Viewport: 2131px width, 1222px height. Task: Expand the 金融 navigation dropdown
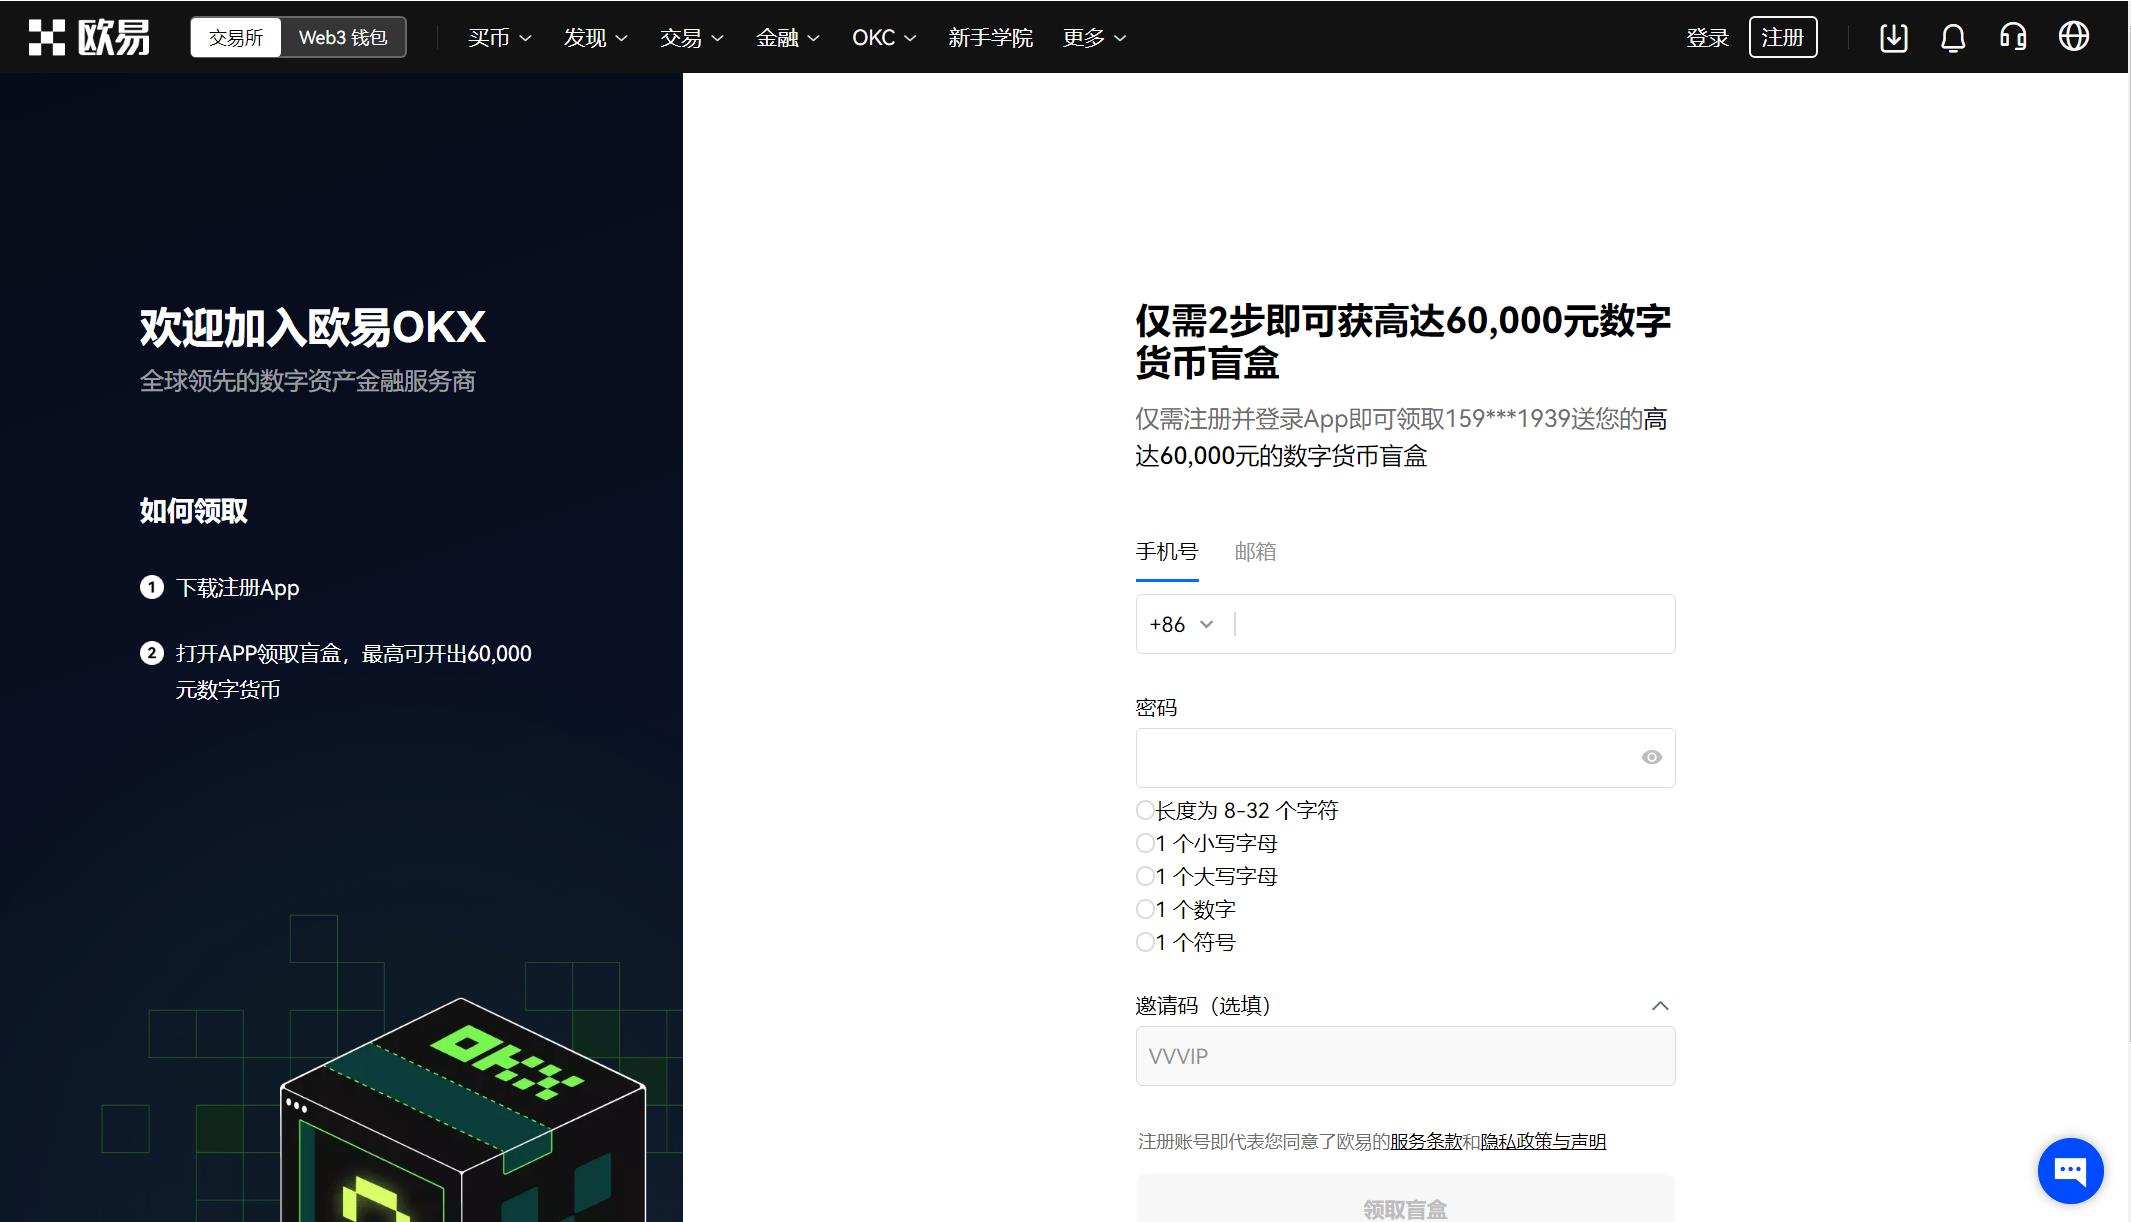(787, 38)
